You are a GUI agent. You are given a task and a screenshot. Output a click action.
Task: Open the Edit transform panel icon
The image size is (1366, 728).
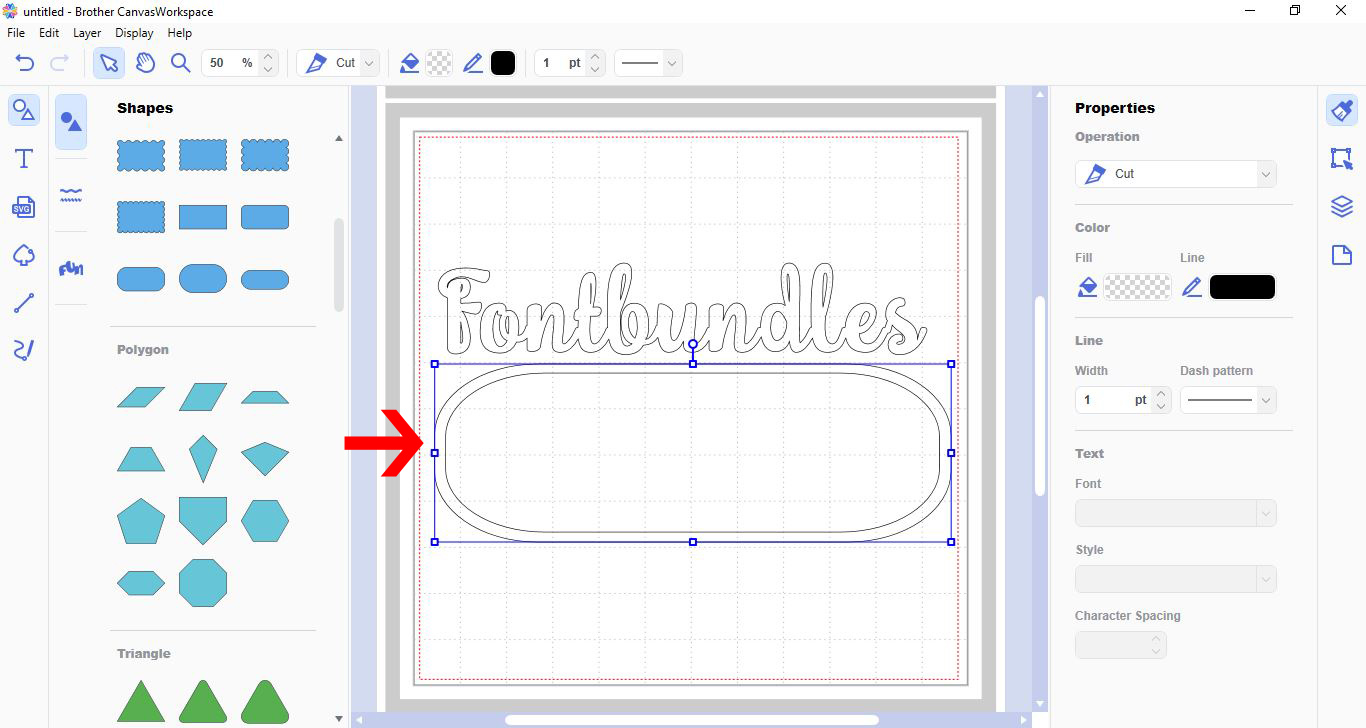point(1342,158)
